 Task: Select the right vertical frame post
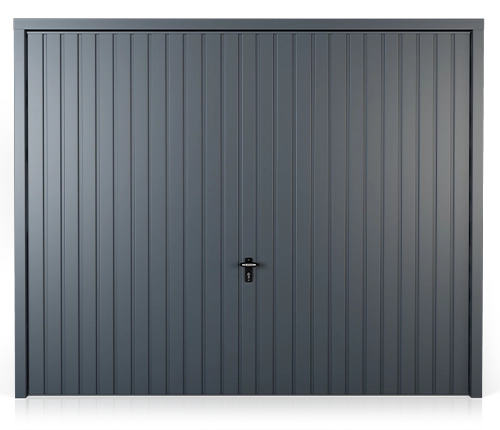point(476,214)
